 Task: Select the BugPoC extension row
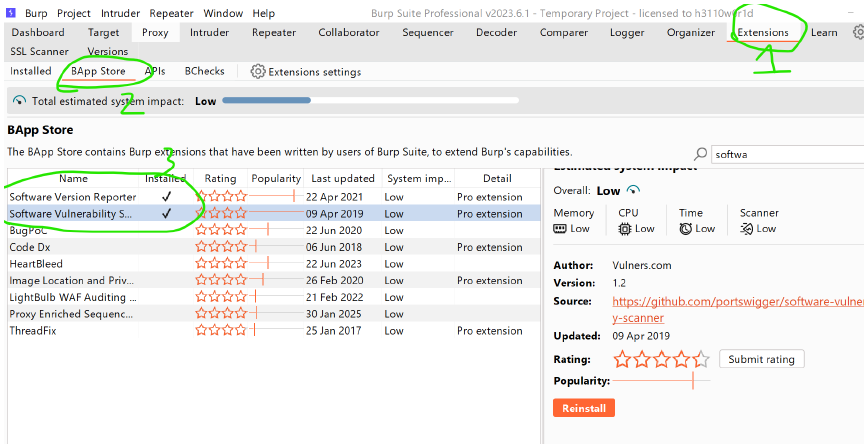[274, 230]
